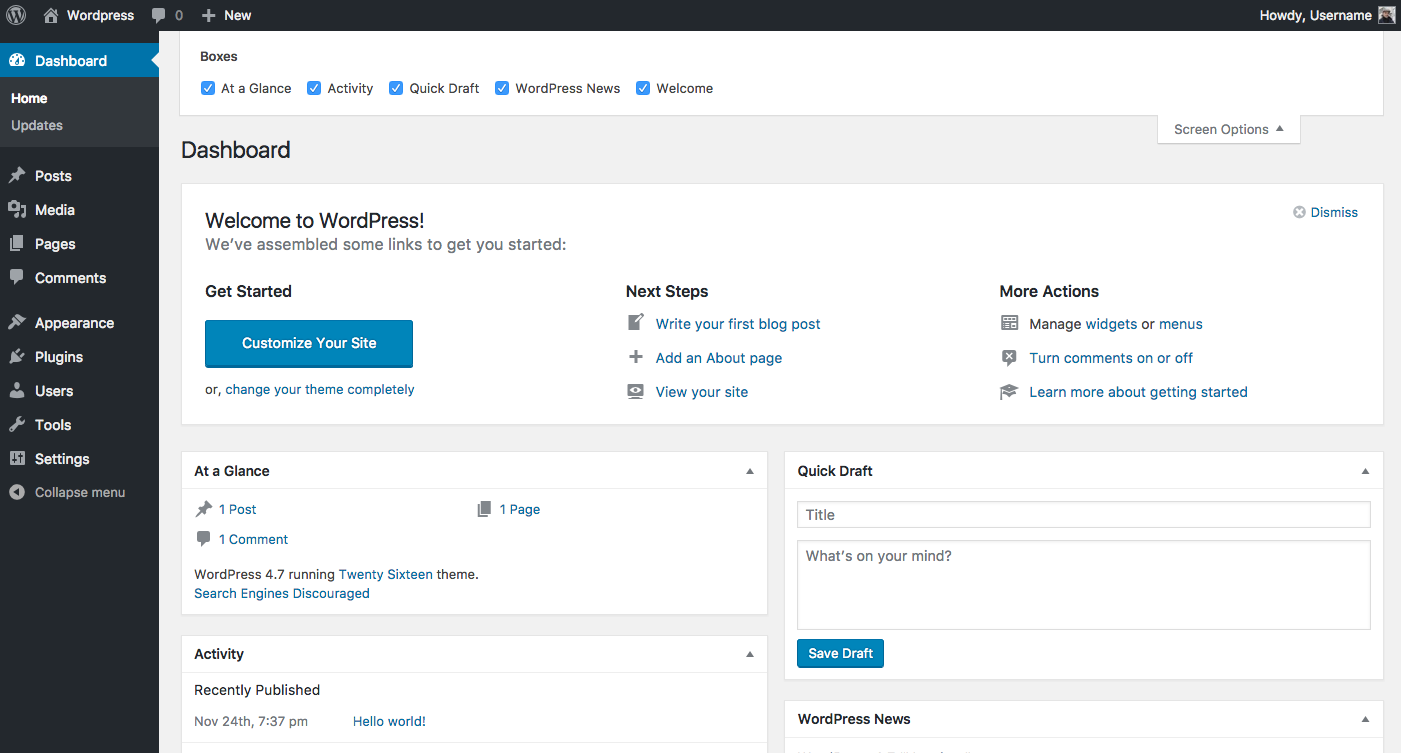Click the pencil icon beside Write your first blog post
The width and height of the screenshot is (1401, 753).
click(636, 323)
